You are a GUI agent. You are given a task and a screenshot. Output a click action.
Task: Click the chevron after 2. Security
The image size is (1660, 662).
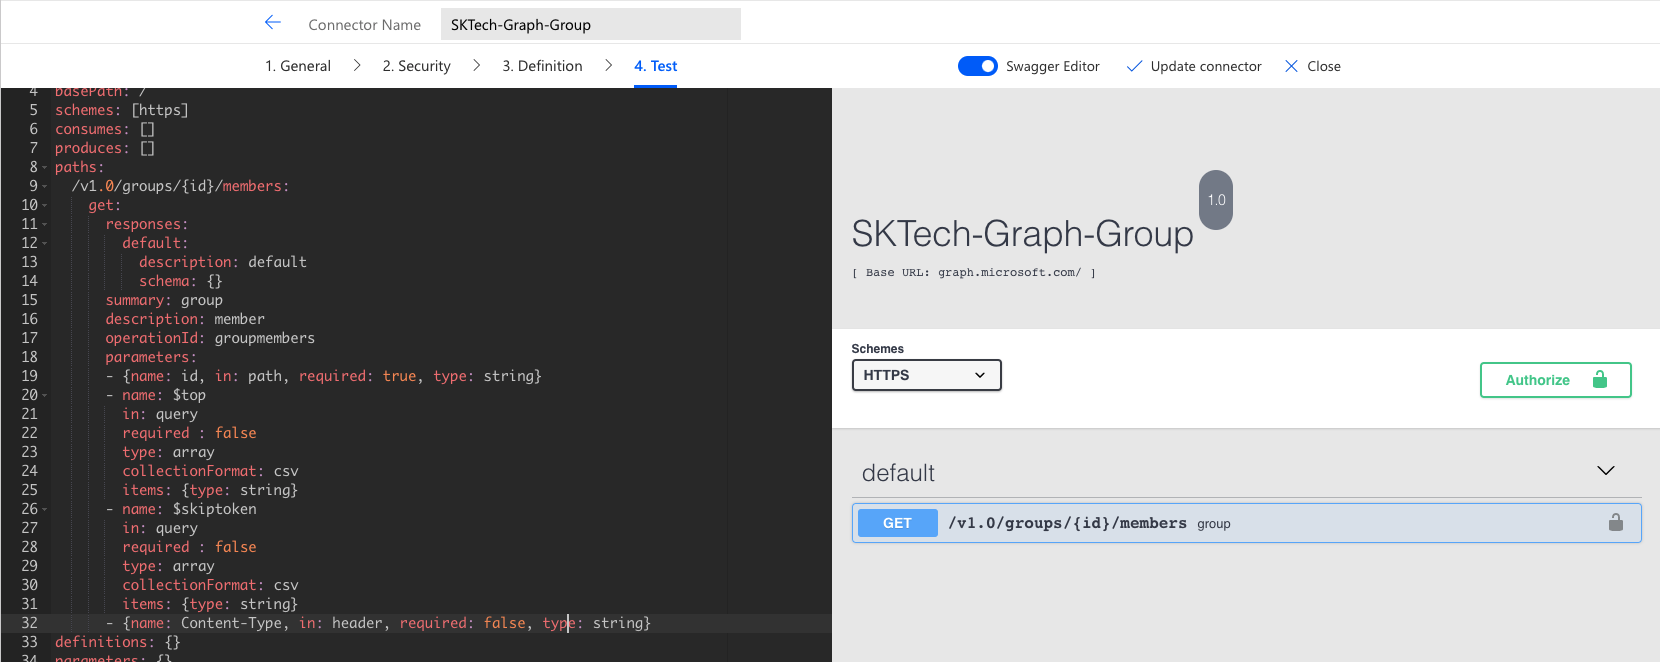click(x=477, y=66)
